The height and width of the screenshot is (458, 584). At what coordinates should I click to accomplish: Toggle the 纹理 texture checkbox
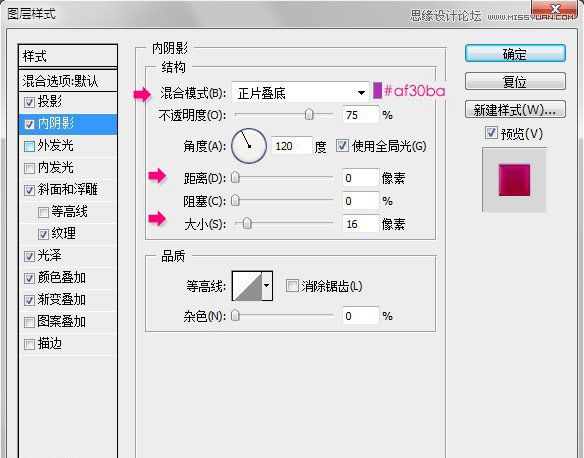coord(43,234)
